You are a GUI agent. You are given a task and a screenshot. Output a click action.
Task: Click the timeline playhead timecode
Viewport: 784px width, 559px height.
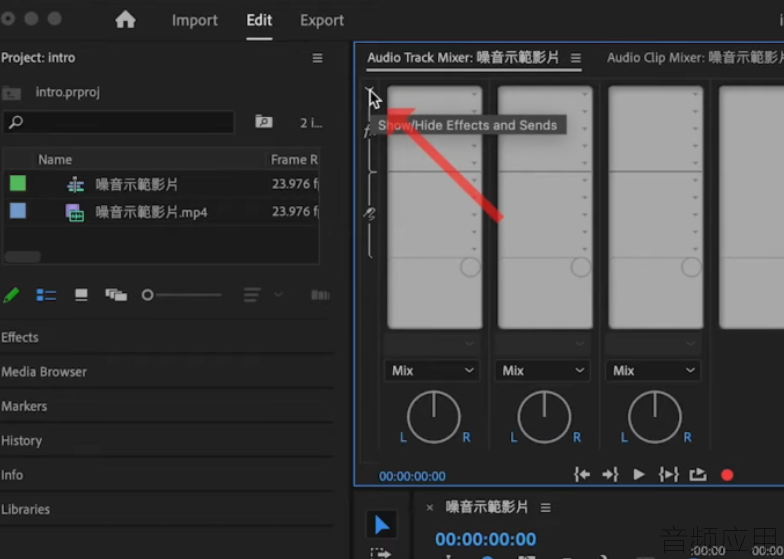coord(486,540)
